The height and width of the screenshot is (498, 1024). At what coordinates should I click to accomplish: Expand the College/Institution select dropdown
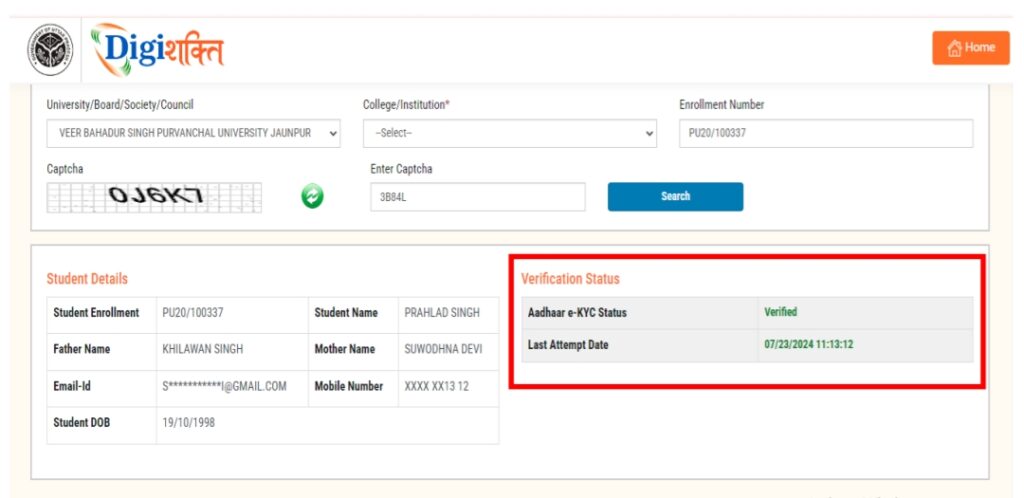click(x=509, y=133)
